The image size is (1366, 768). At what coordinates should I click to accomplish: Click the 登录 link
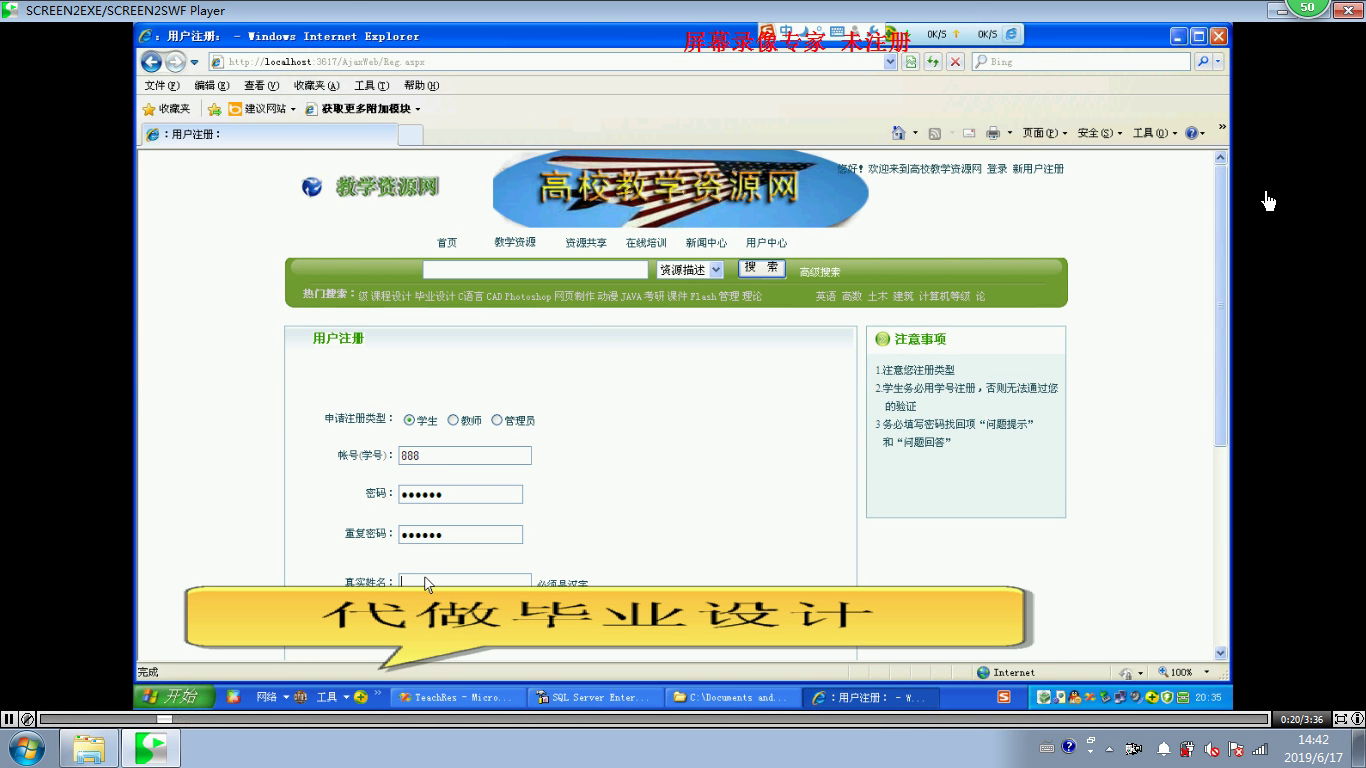click(997, 169)
